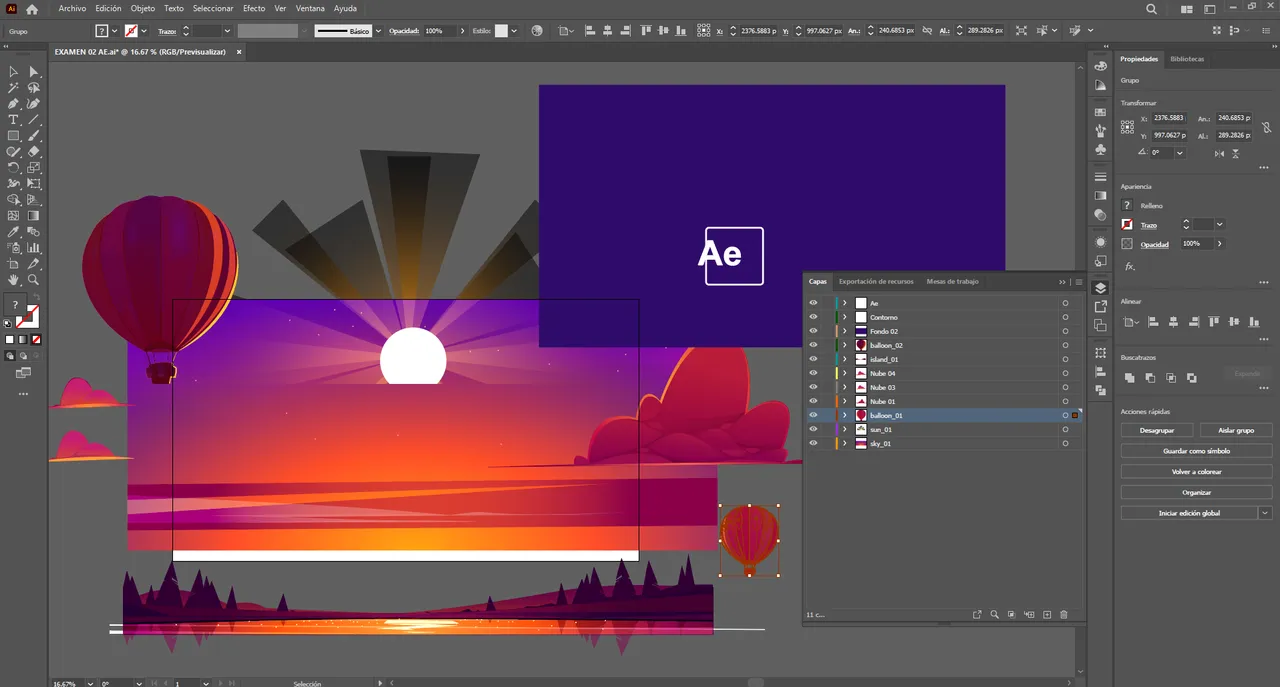This screenshot has height=687, width=1280.
Task: Hide the Fondo 02 layer
Action: tap(813, 331)
